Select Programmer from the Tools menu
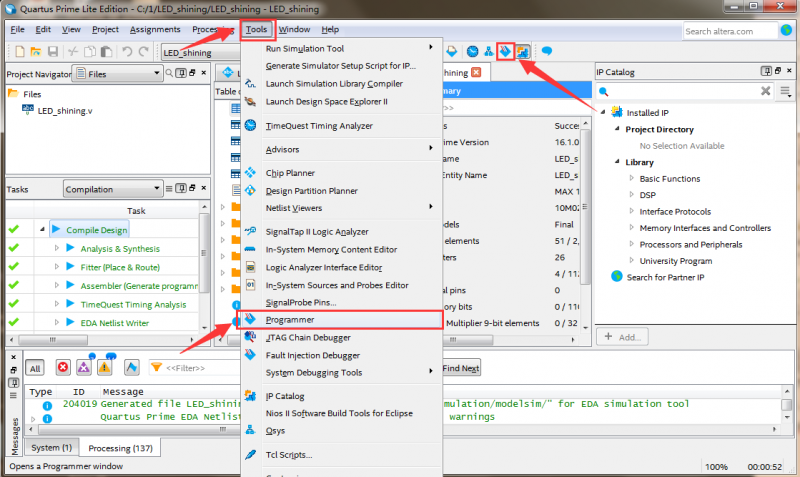800x477 pixels. 340,319
